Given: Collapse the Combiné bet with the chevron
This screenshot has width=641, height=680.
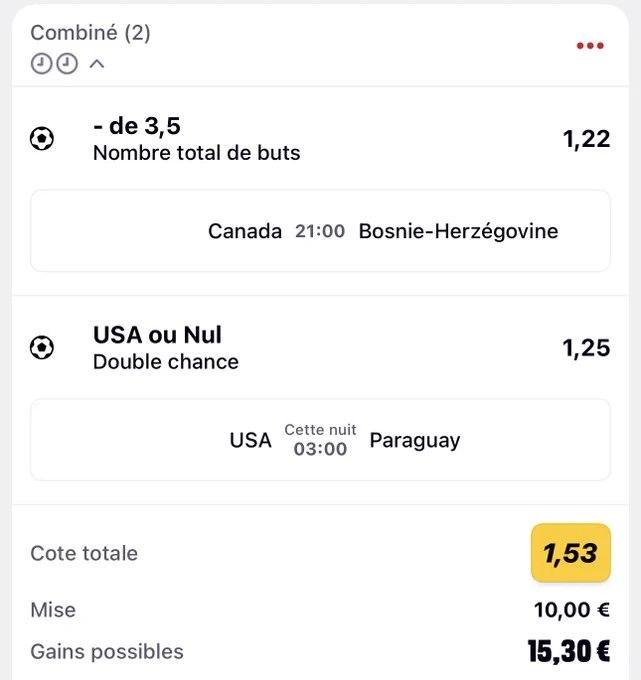Looking at the screenshot, I should 97,64.
